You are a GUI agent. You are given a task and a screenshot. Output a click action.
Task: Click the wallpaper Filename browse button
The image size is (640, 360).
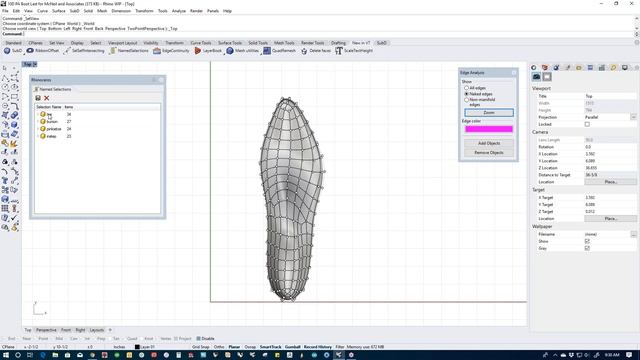point(633,234)
